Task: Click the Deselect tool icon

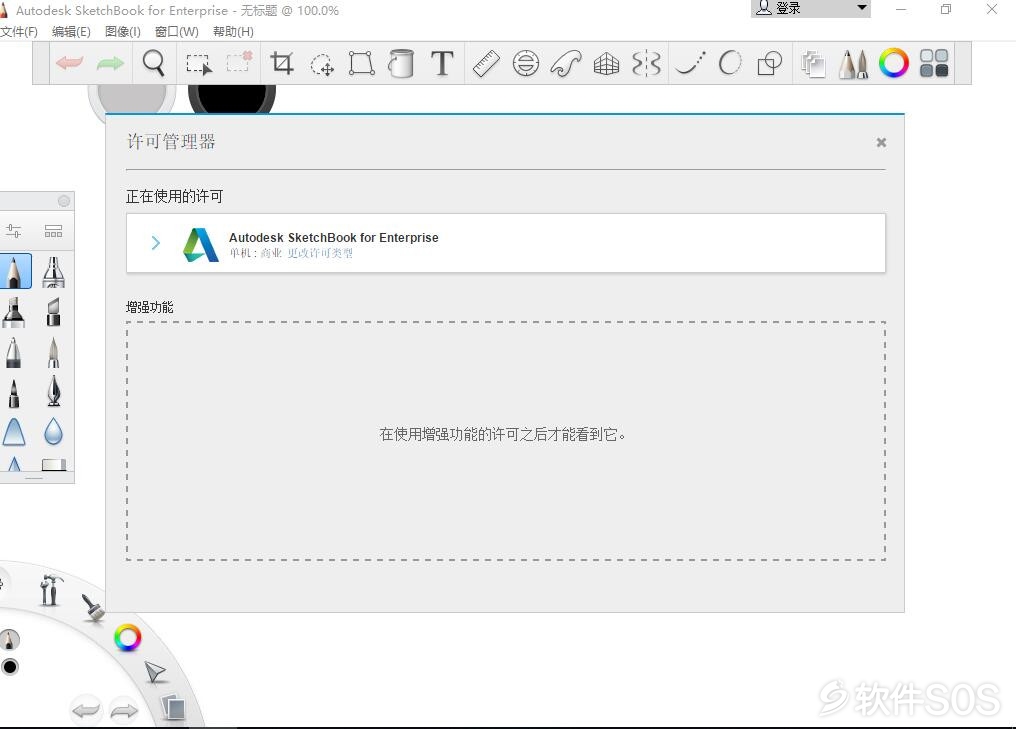Action: pyautogui.click(x=239, y=62)
